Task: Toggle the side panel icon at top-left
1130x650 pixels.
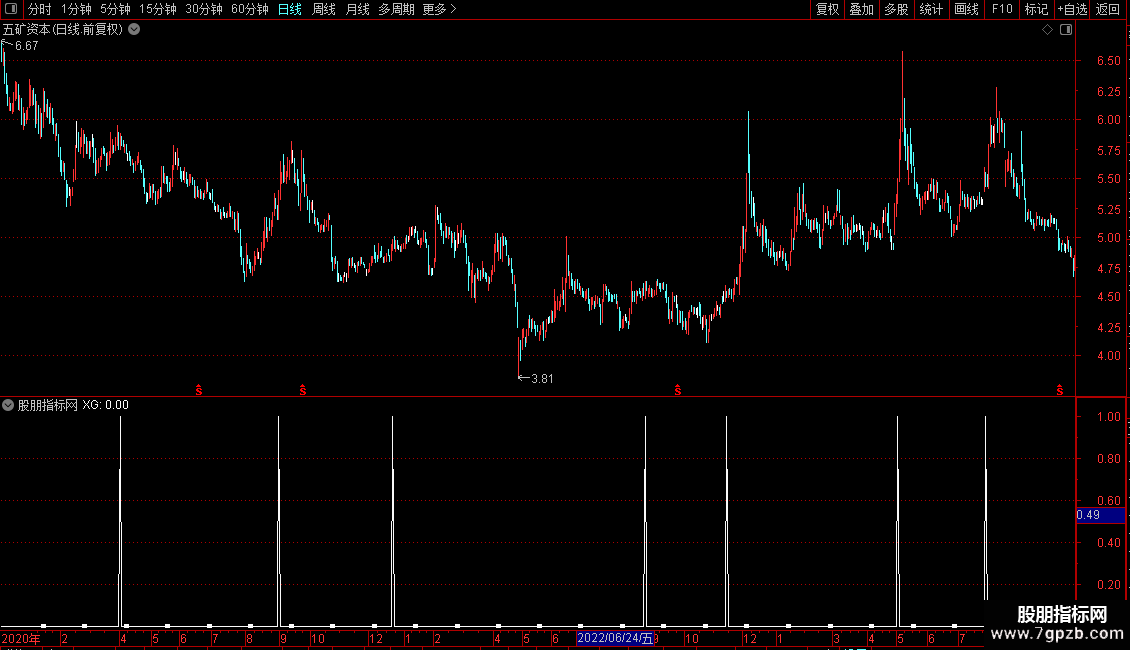Action: pyautogui.click(x=11, y=9)
